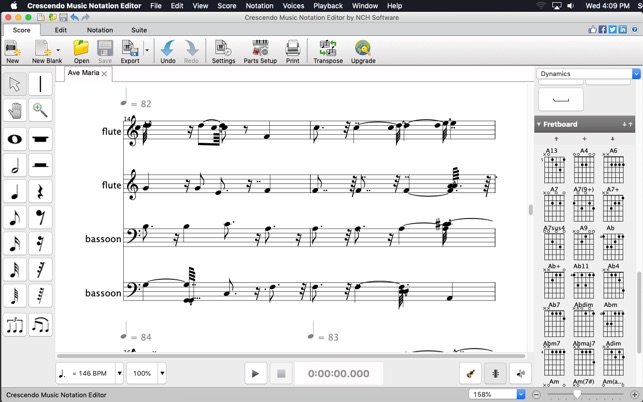
Task: Click the Facebook share icon
Action: (602, 30)
